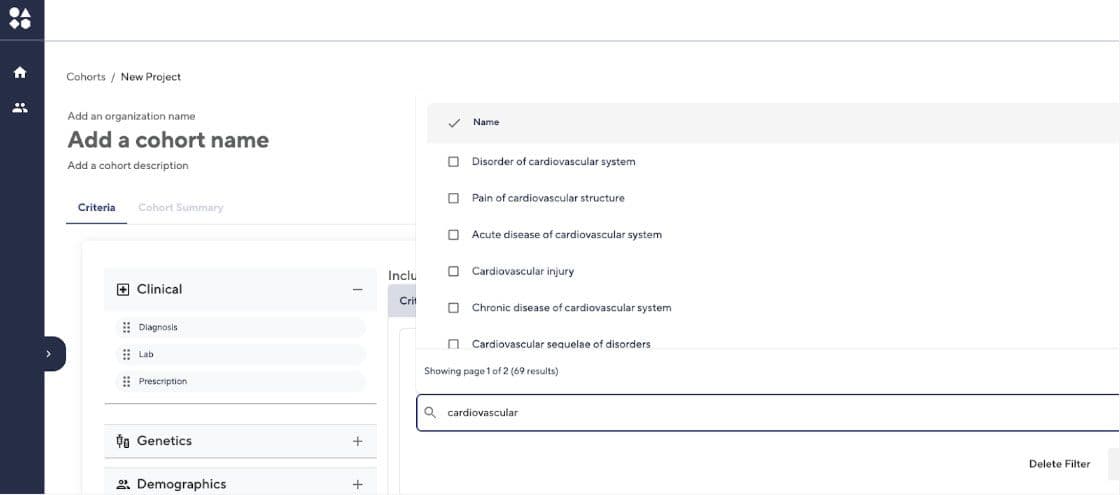Click the Genetics DNA icon
1120x495 pixels.
(x=123, y=441)
